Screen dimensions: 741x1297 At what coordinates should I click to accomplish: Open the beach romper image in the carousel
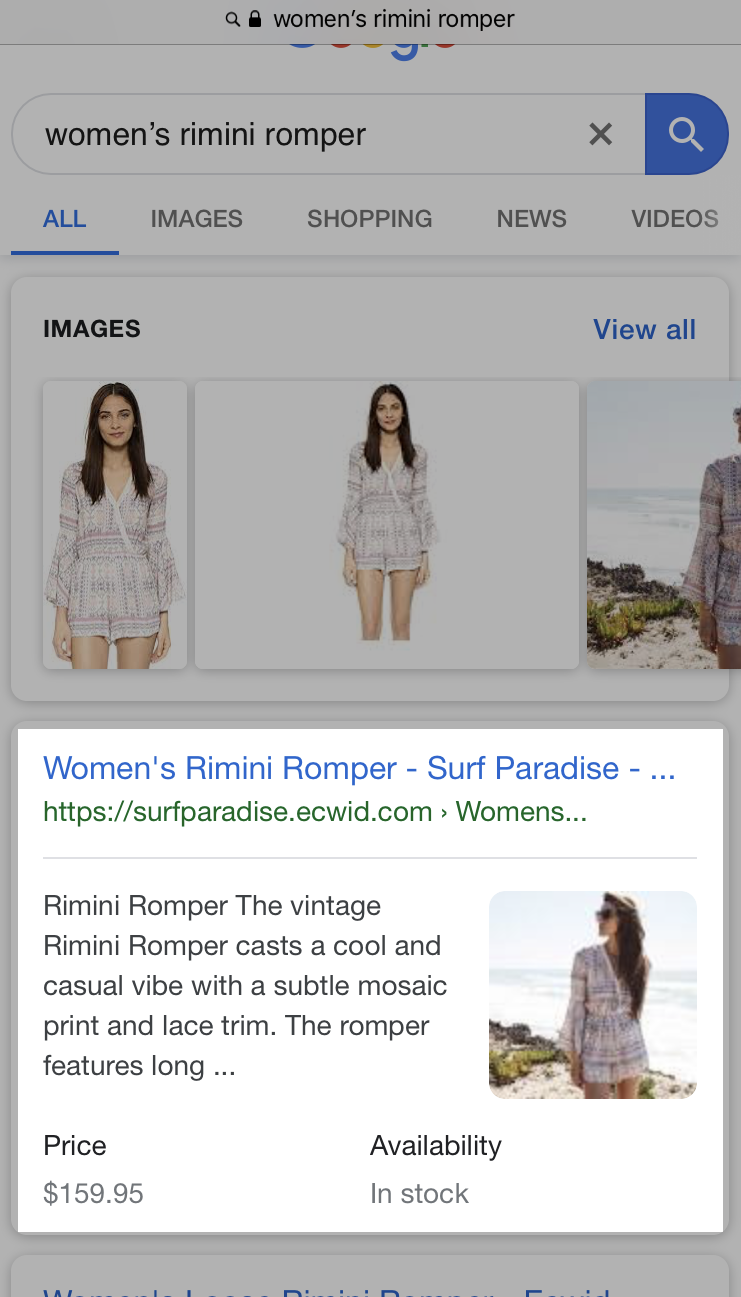663,524
